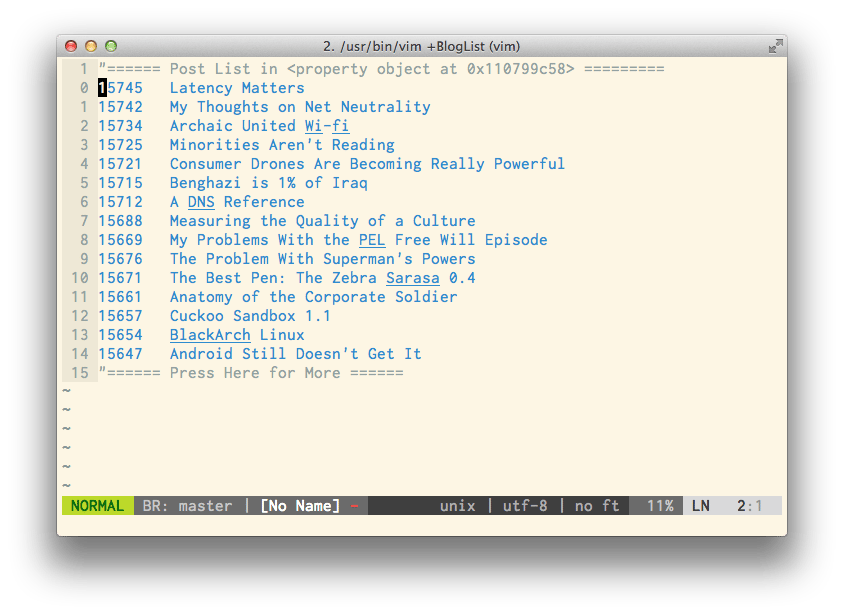
Task: Click the NORMAL mode indicator in statusline
Action: 97,506
